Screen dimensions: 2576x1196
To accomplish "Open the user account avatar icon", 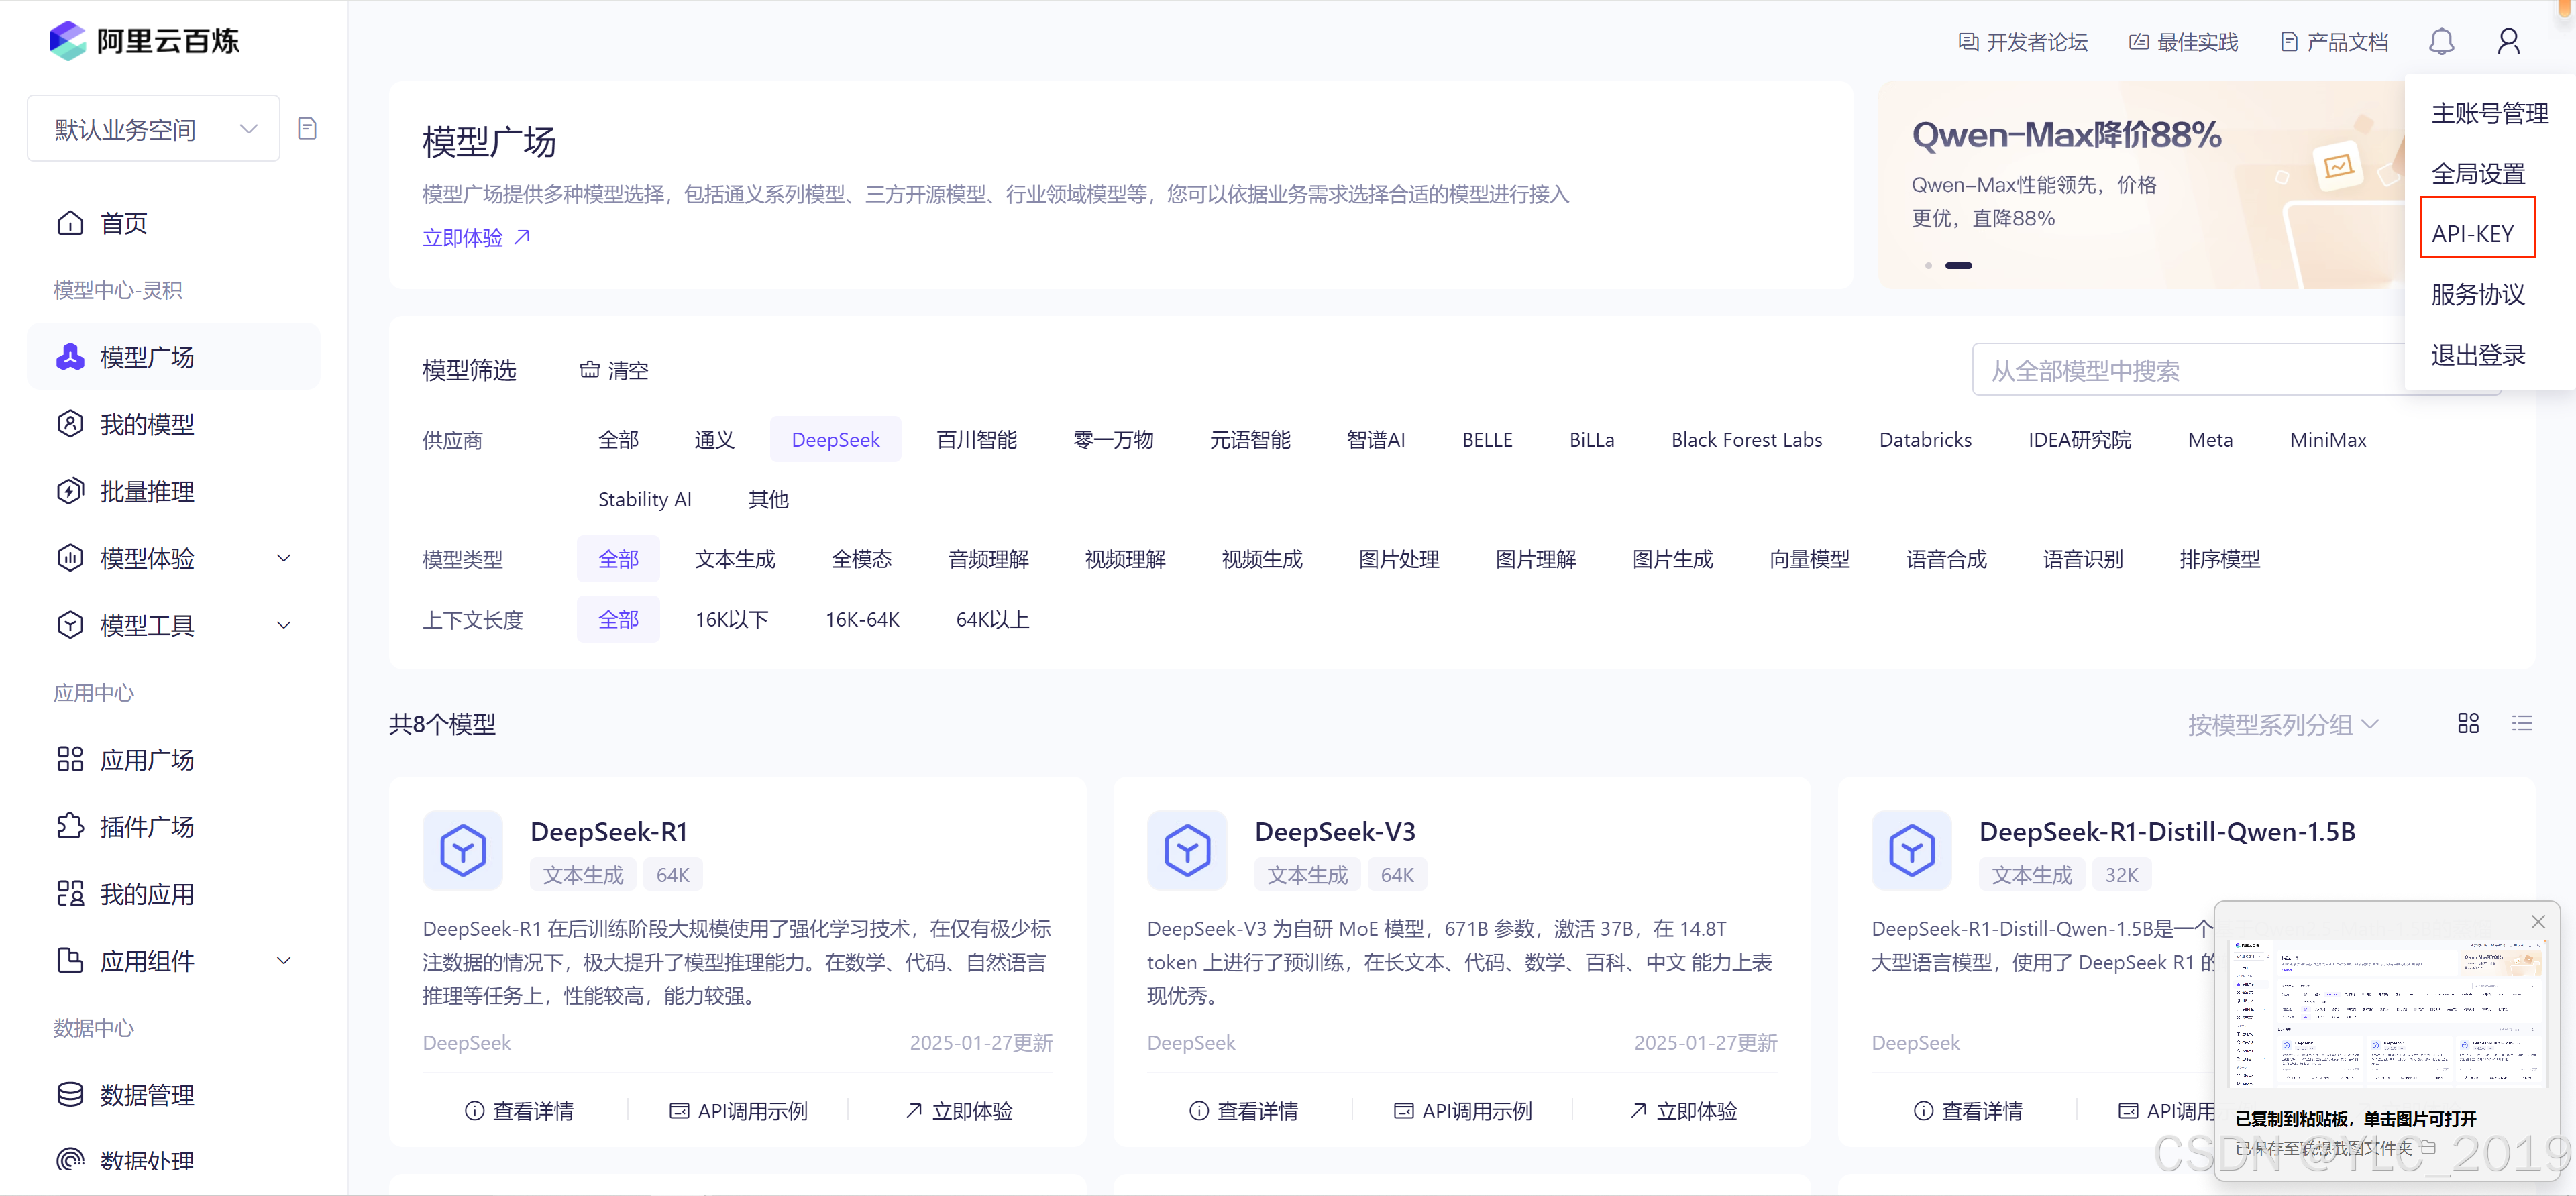I will (2508, 41).
